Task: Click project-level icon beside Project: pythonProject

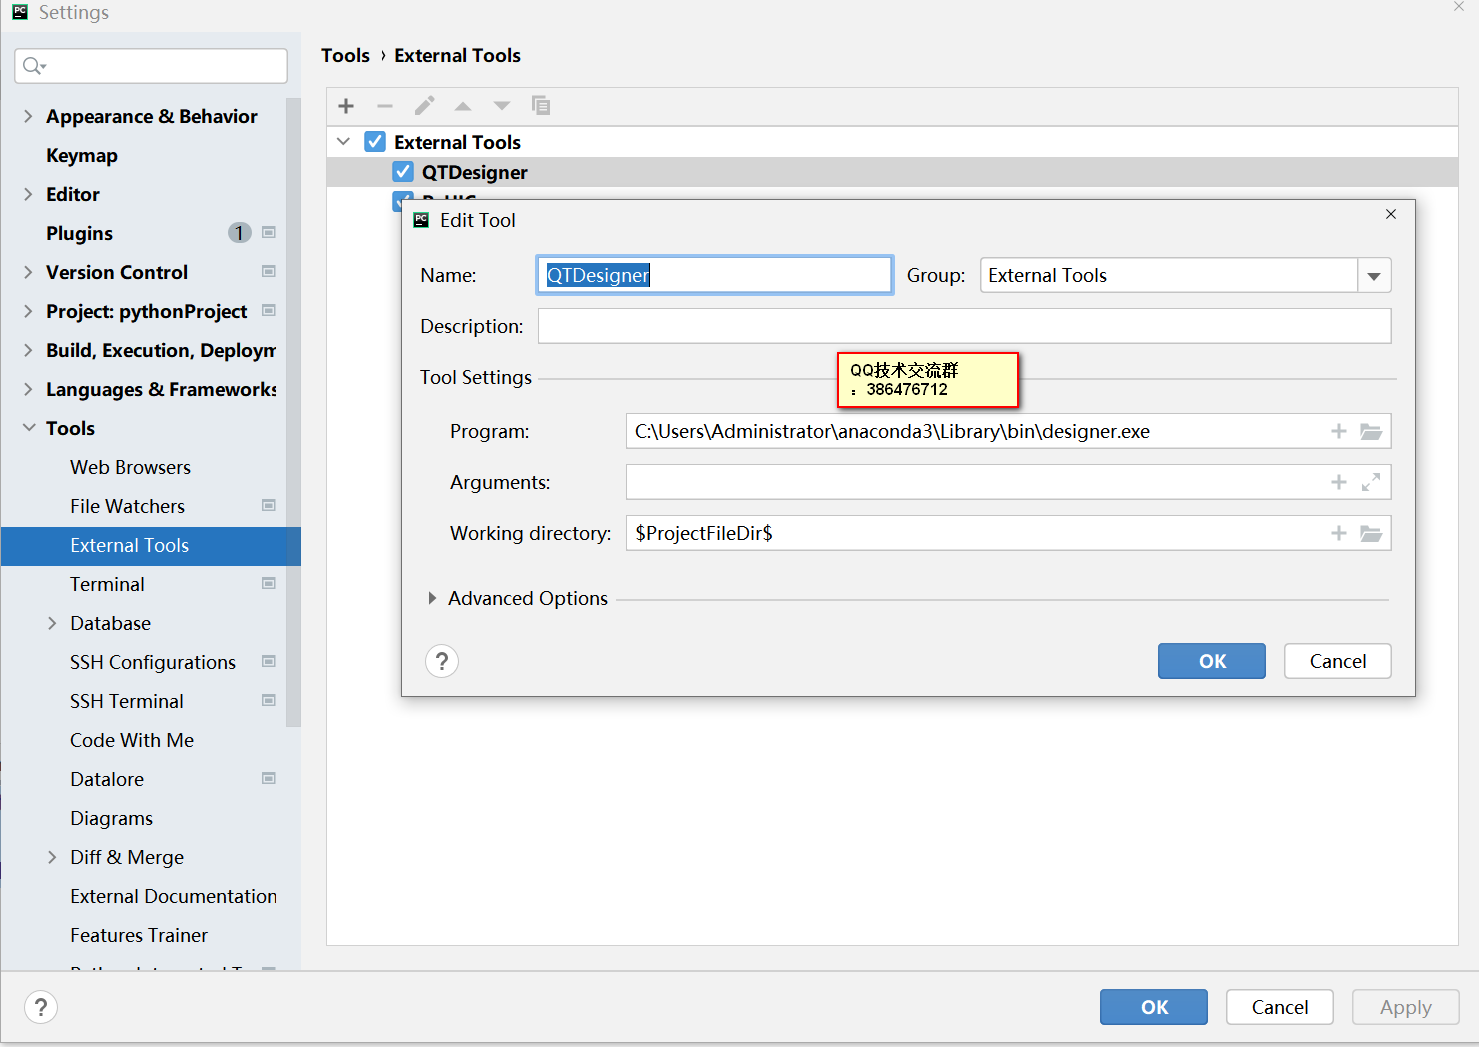Action: [x=269, y=310]
